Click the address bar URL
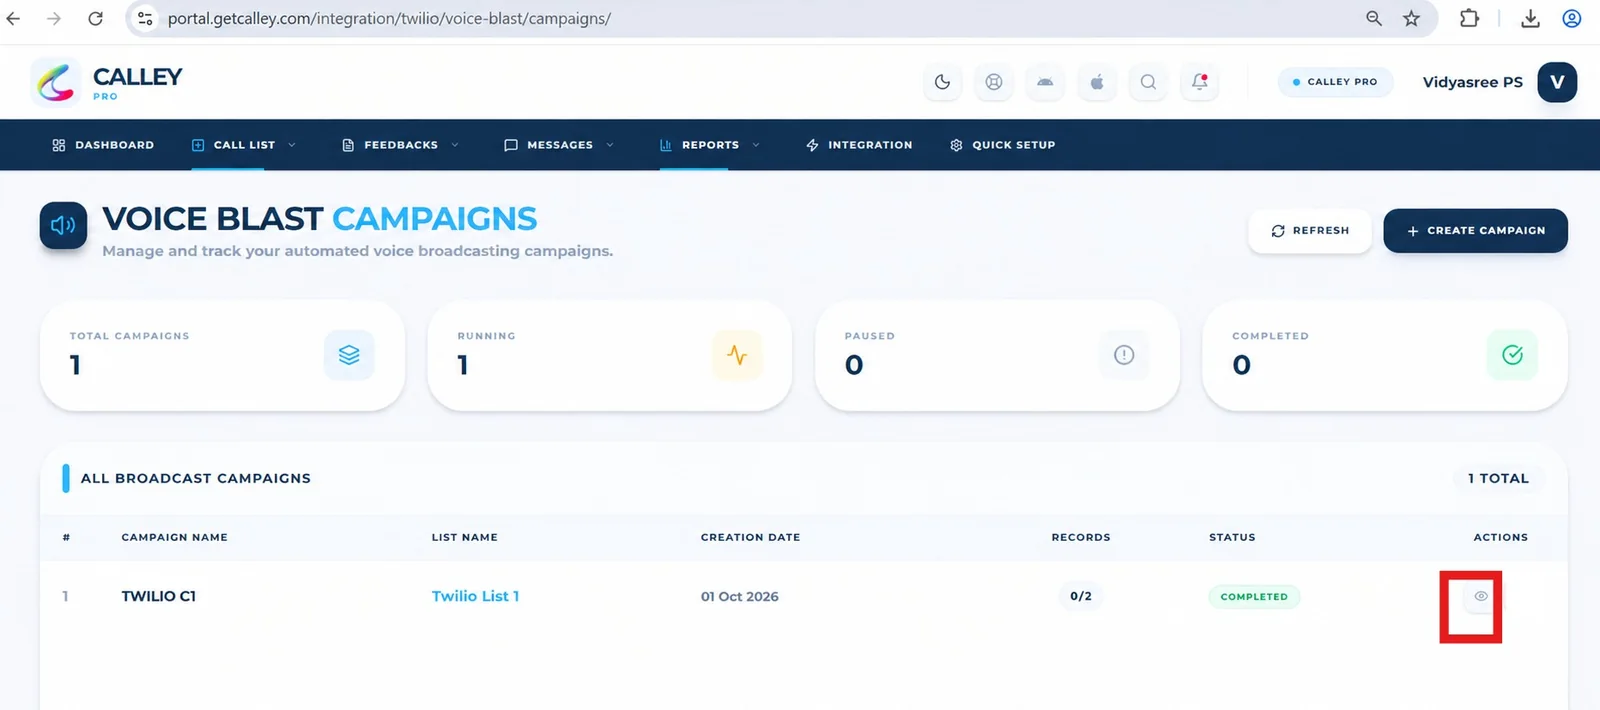This screenshot has height=710, width=1600. pos(389,18)
